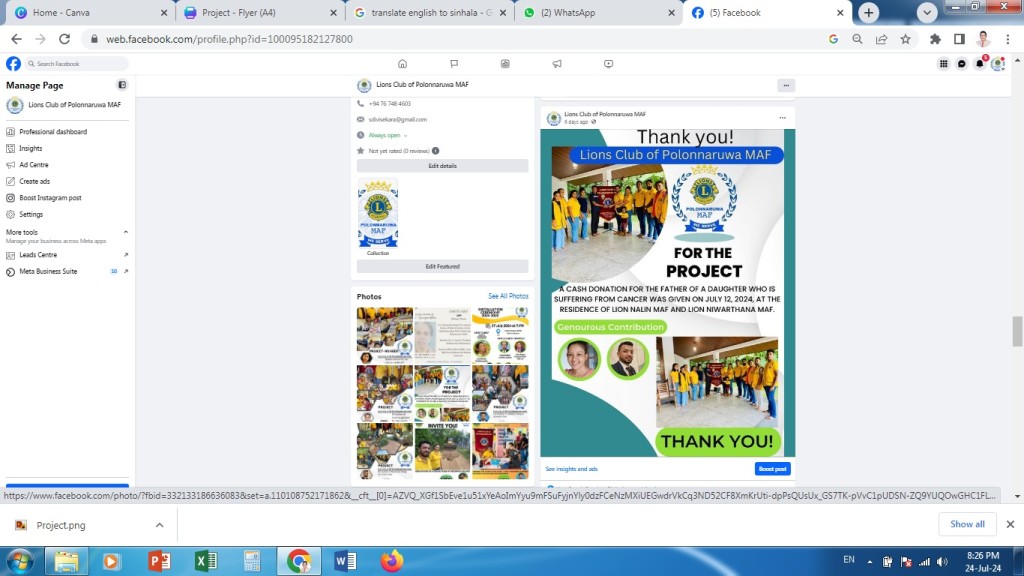Viewport: 1024px width, 576px height.
Task: Open Messenger chat icon
Action: [x=961, y=63]
